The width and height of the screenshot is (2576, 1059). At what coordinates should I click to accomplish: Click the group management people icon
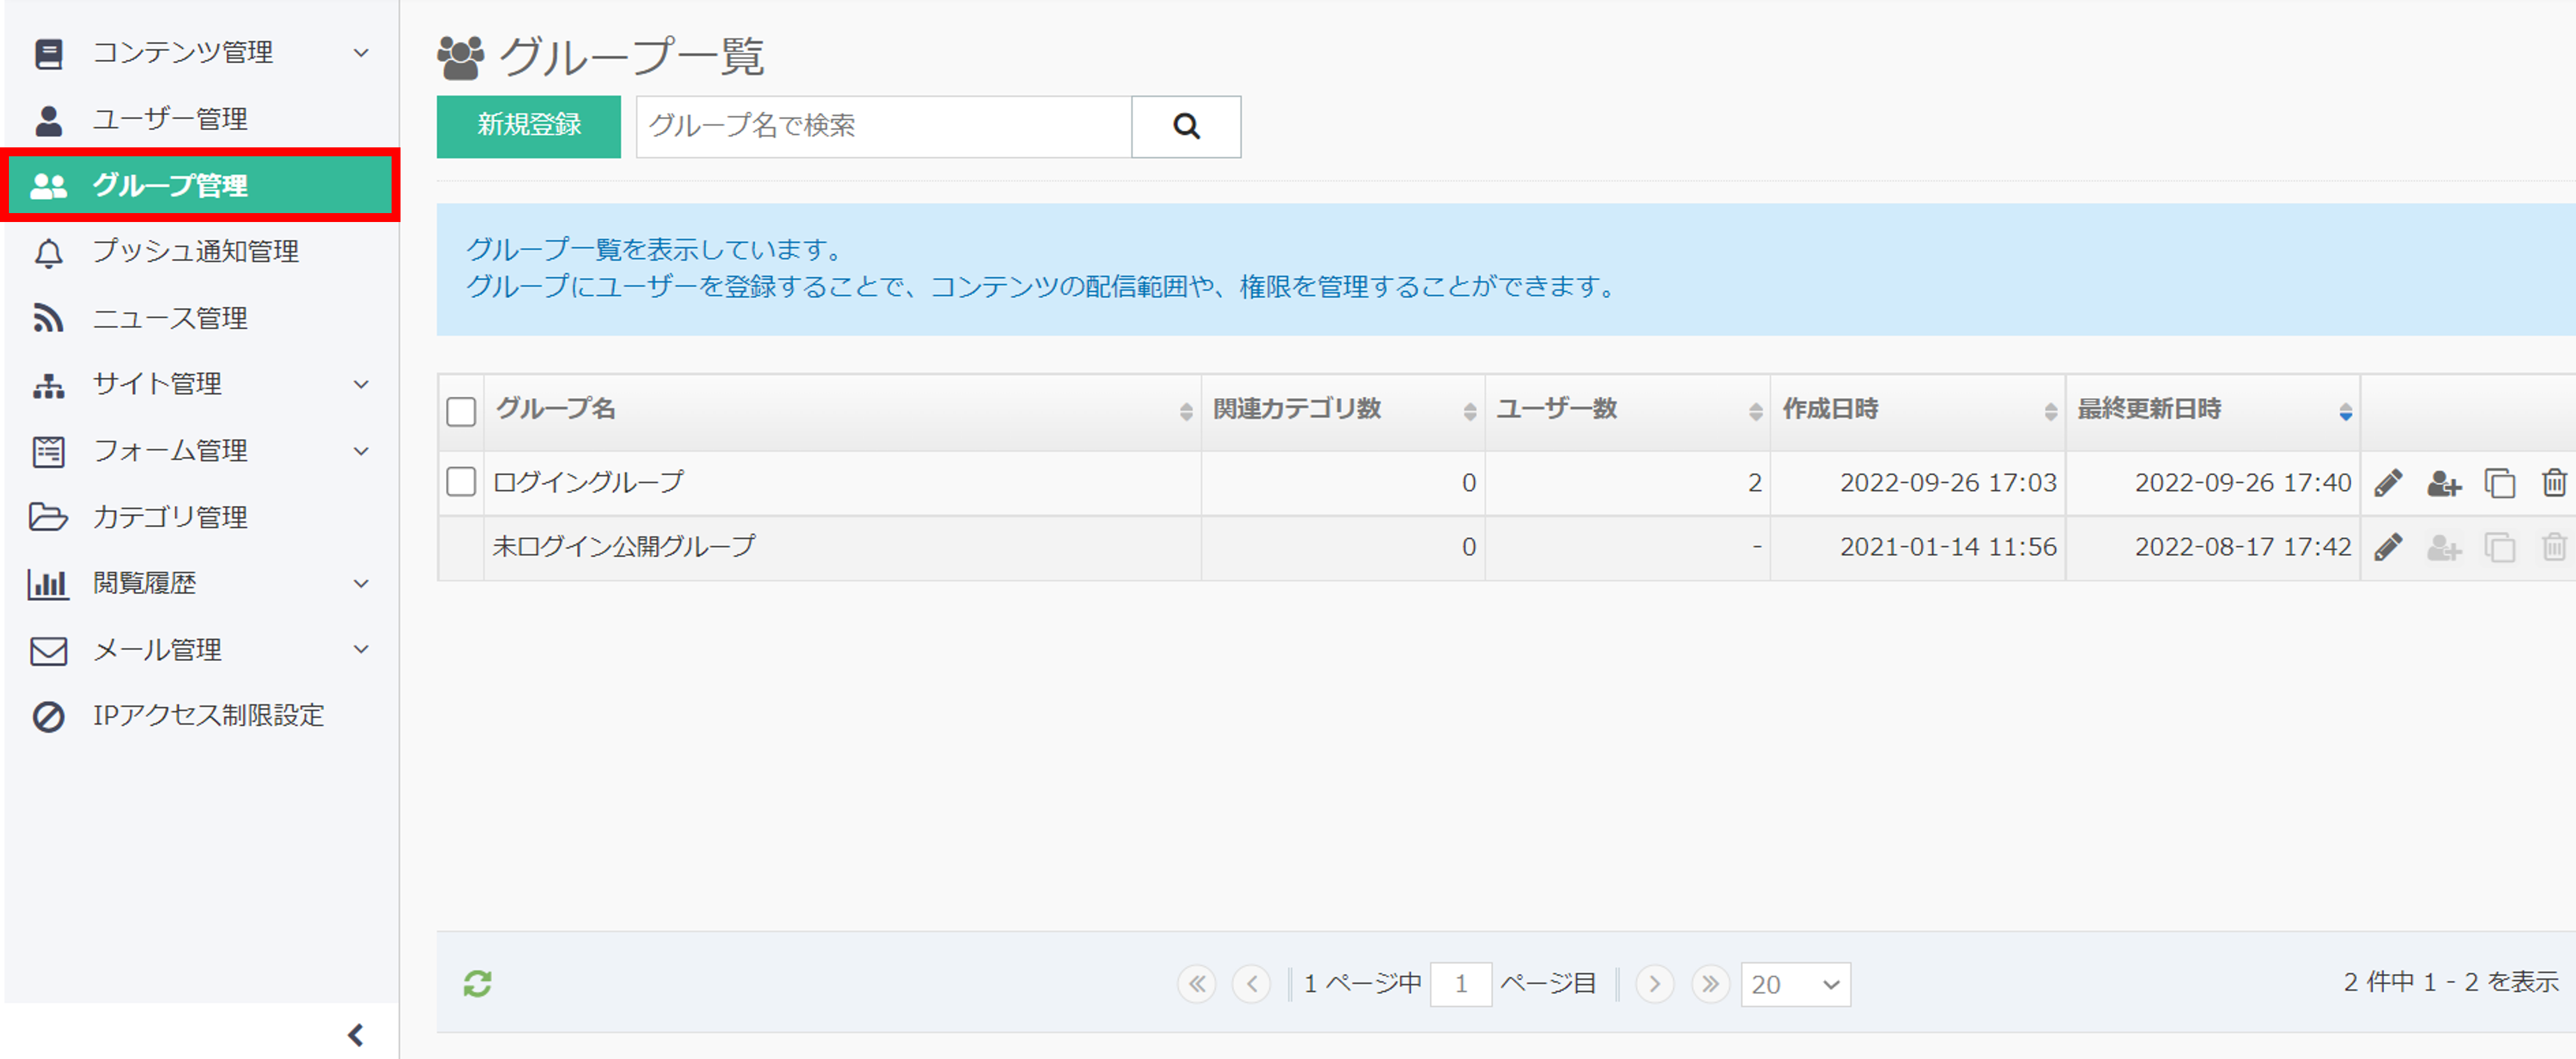pyautogui.click(x=48, y=186)
